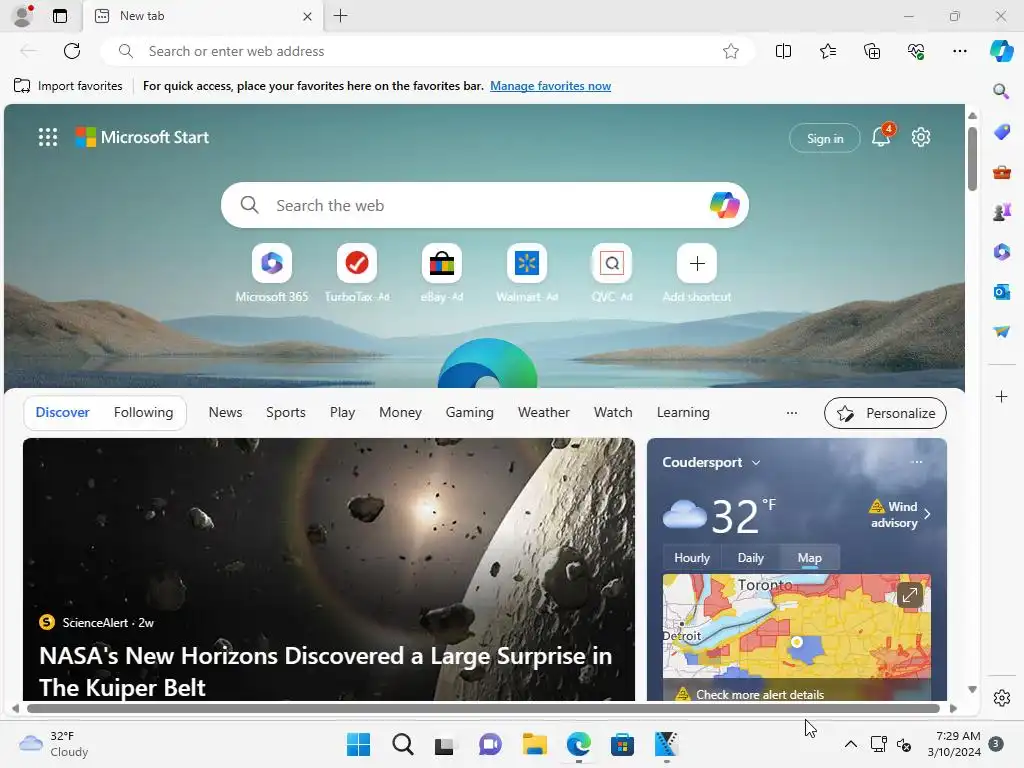Click the Personalize button
This screenshot has height=768, width=1024.
885,413
